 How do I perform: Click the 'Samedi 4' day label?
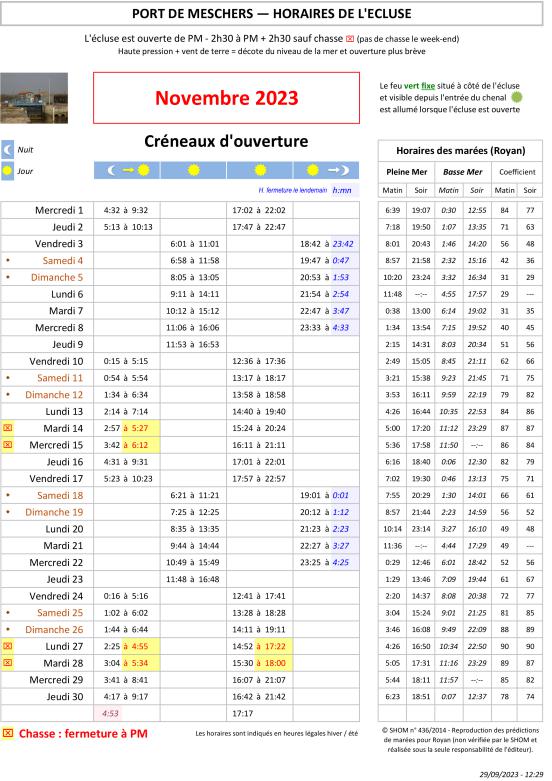coord(62,260)
